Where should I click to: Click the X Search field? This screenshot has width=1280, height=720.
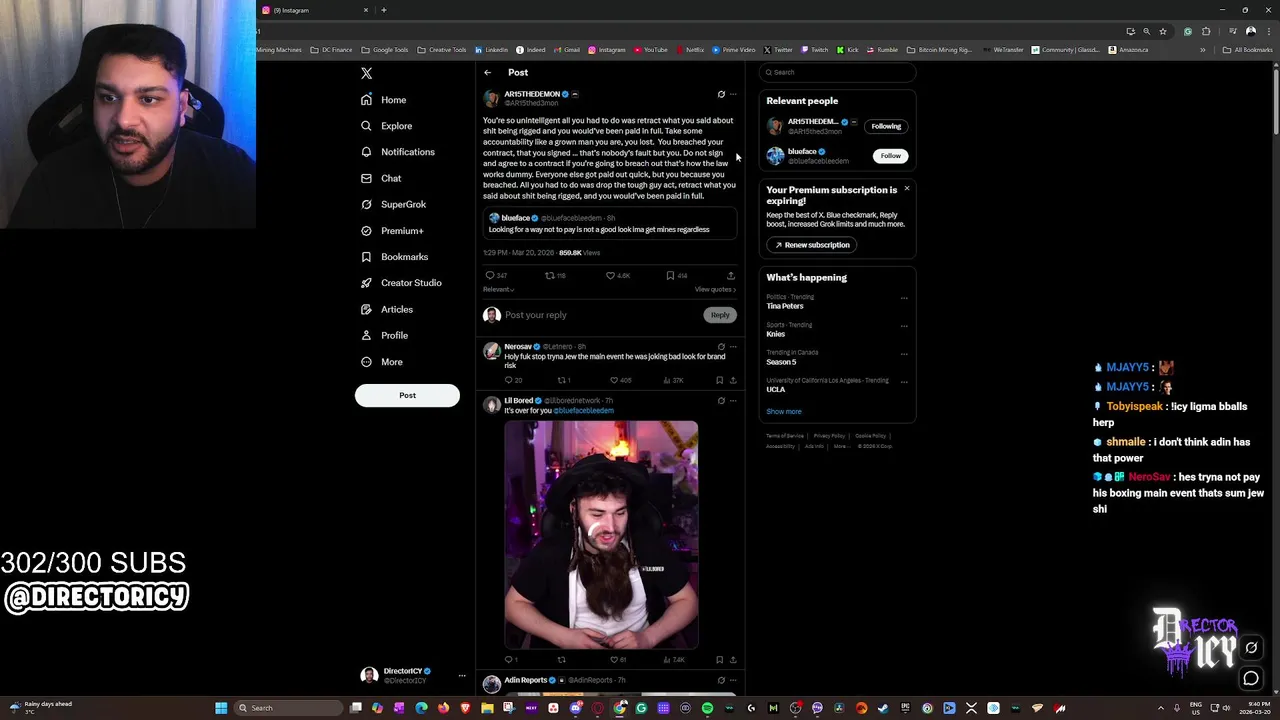coord(837,72)
